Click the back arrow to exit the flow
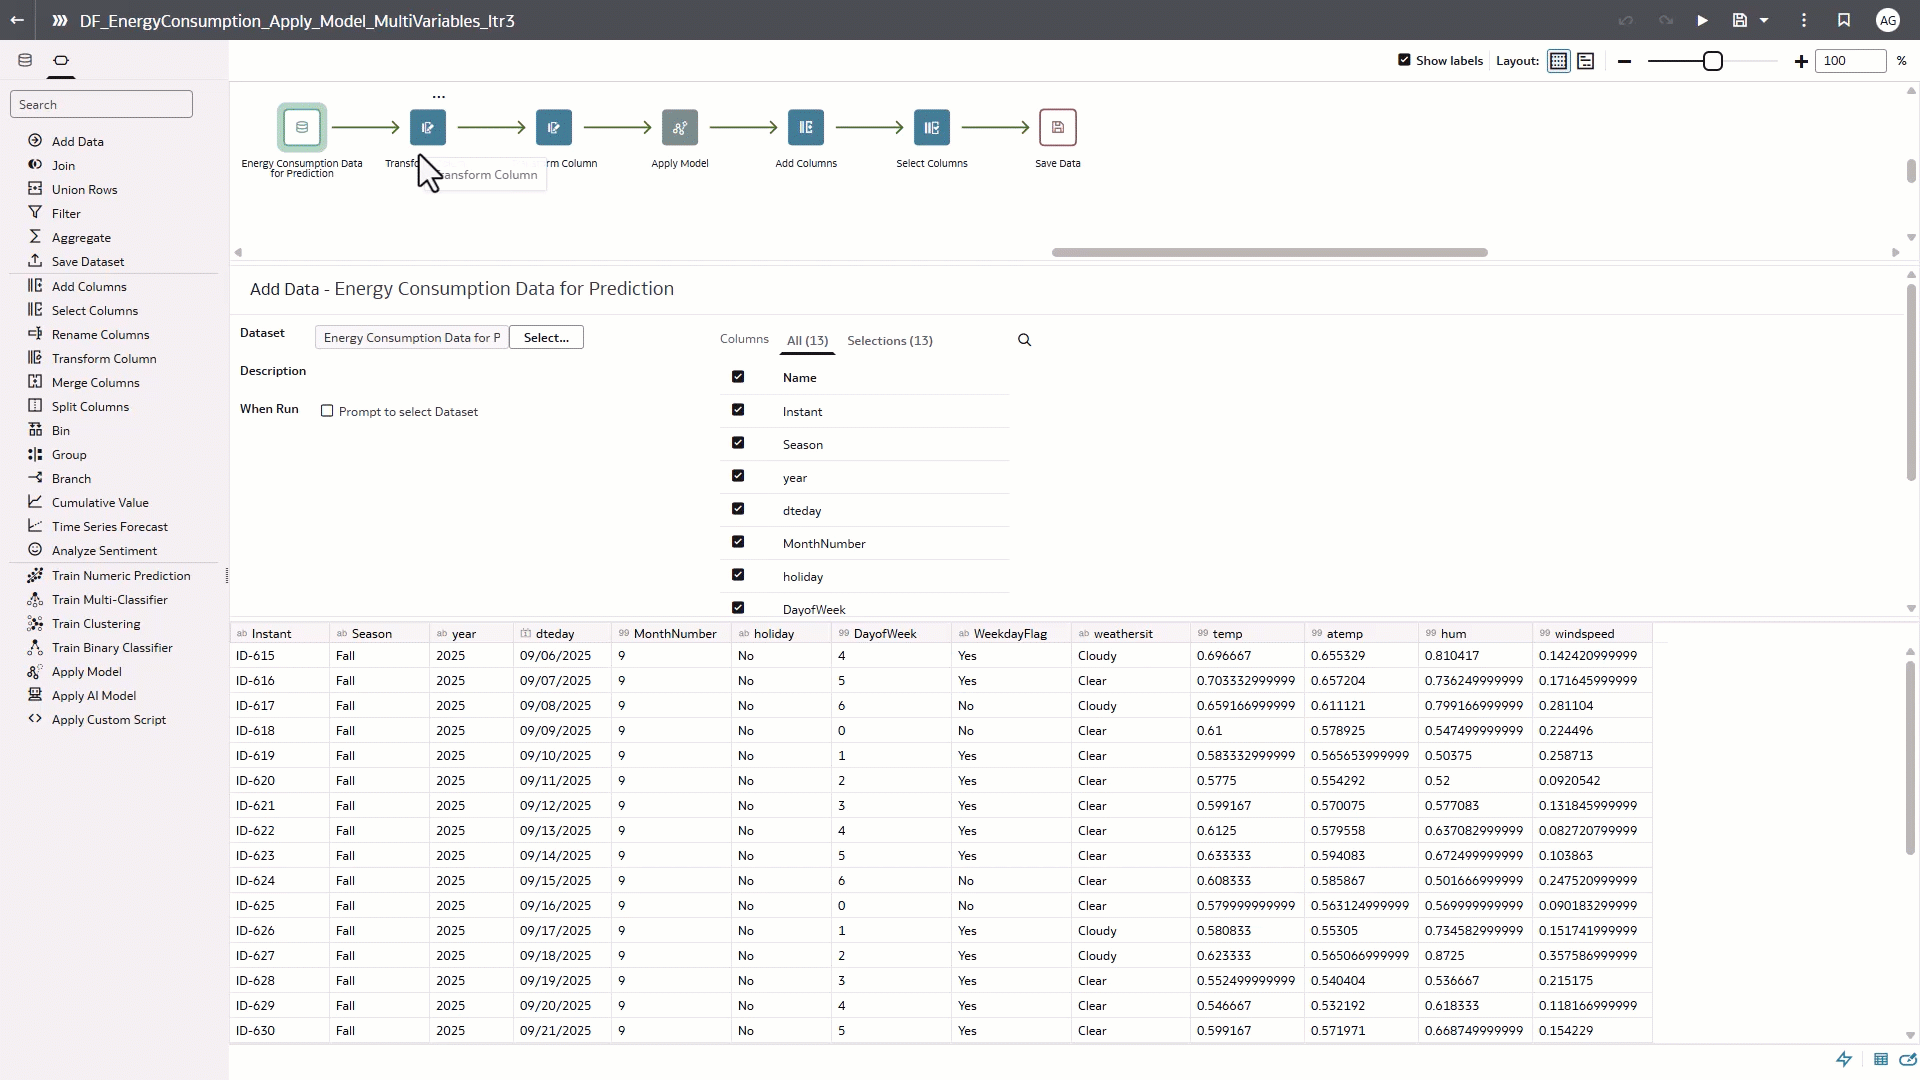Screen dimensions: 1920x1080 16,20
